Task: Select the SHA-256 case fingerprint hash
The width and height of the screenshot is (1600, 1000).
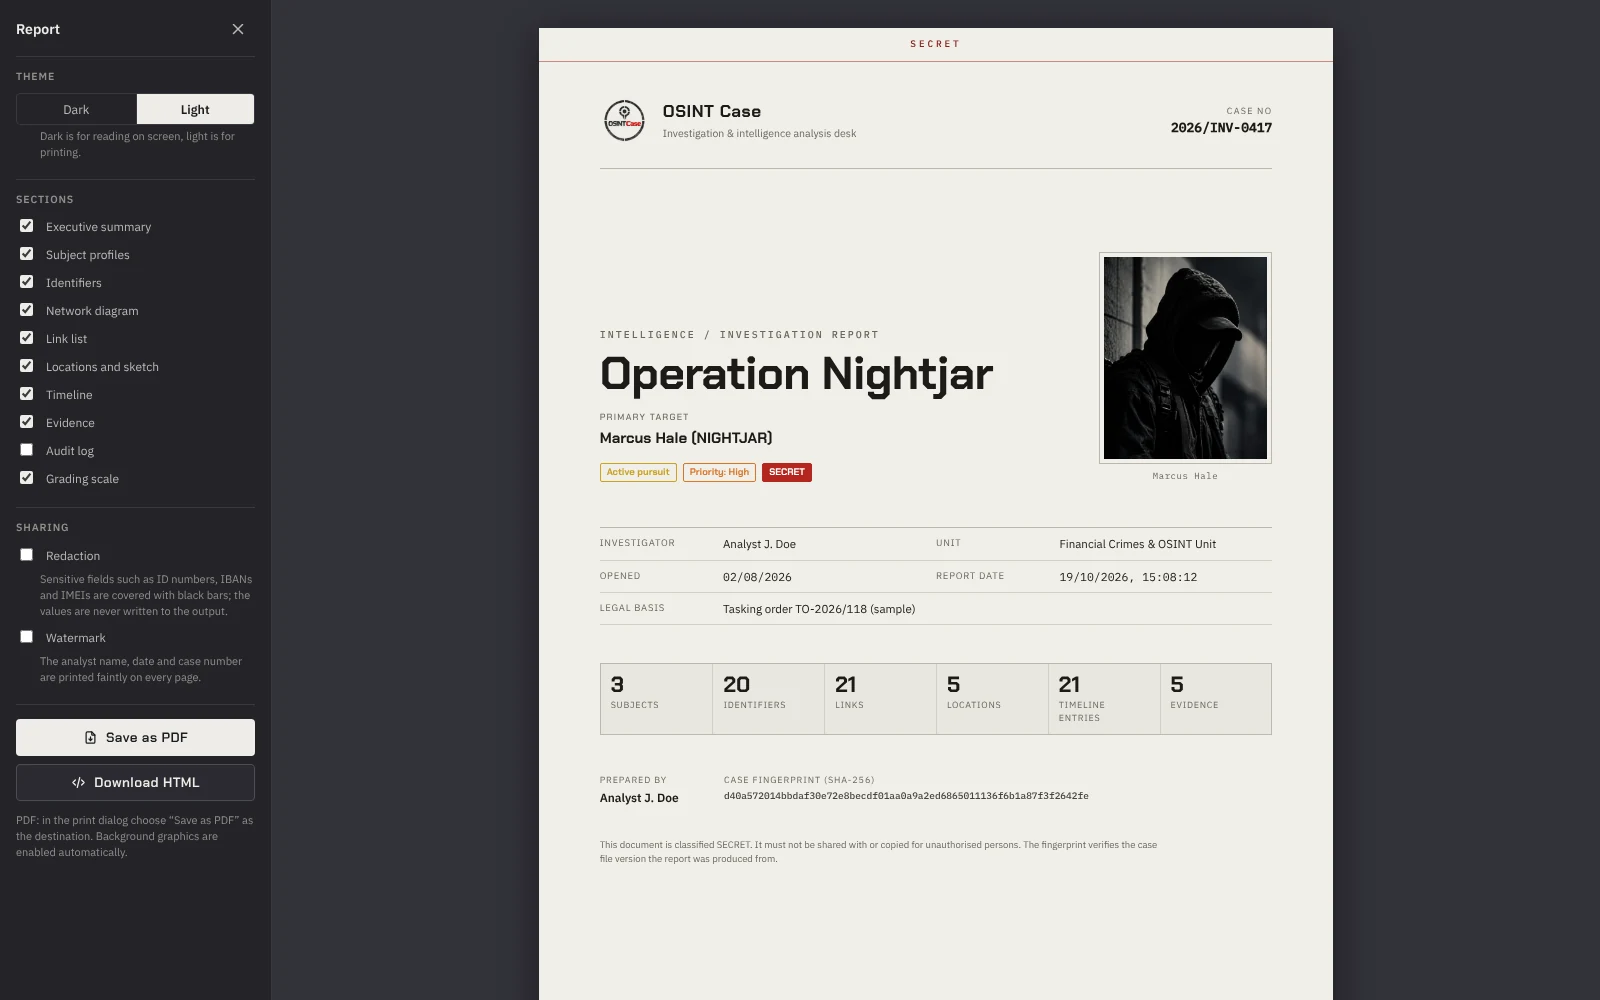Action: tap(906, 796)
